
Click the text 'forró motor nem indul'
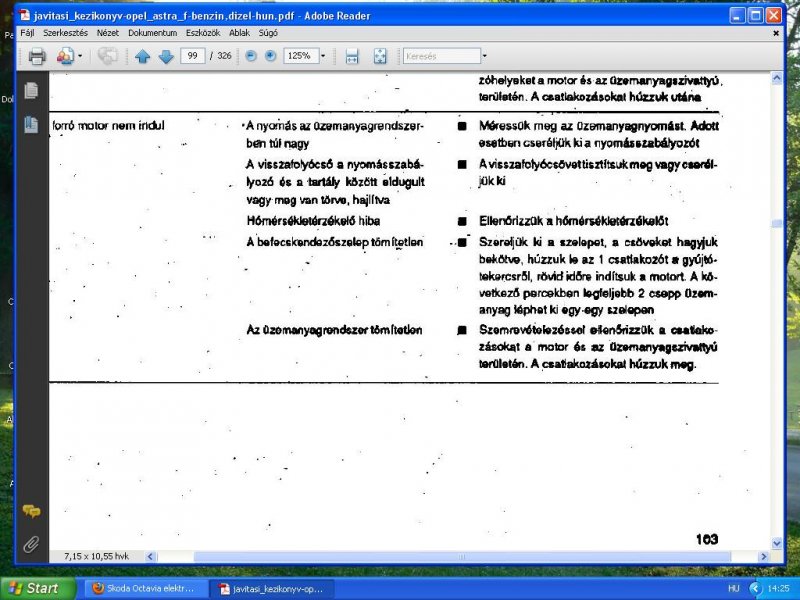pos(108,126)
